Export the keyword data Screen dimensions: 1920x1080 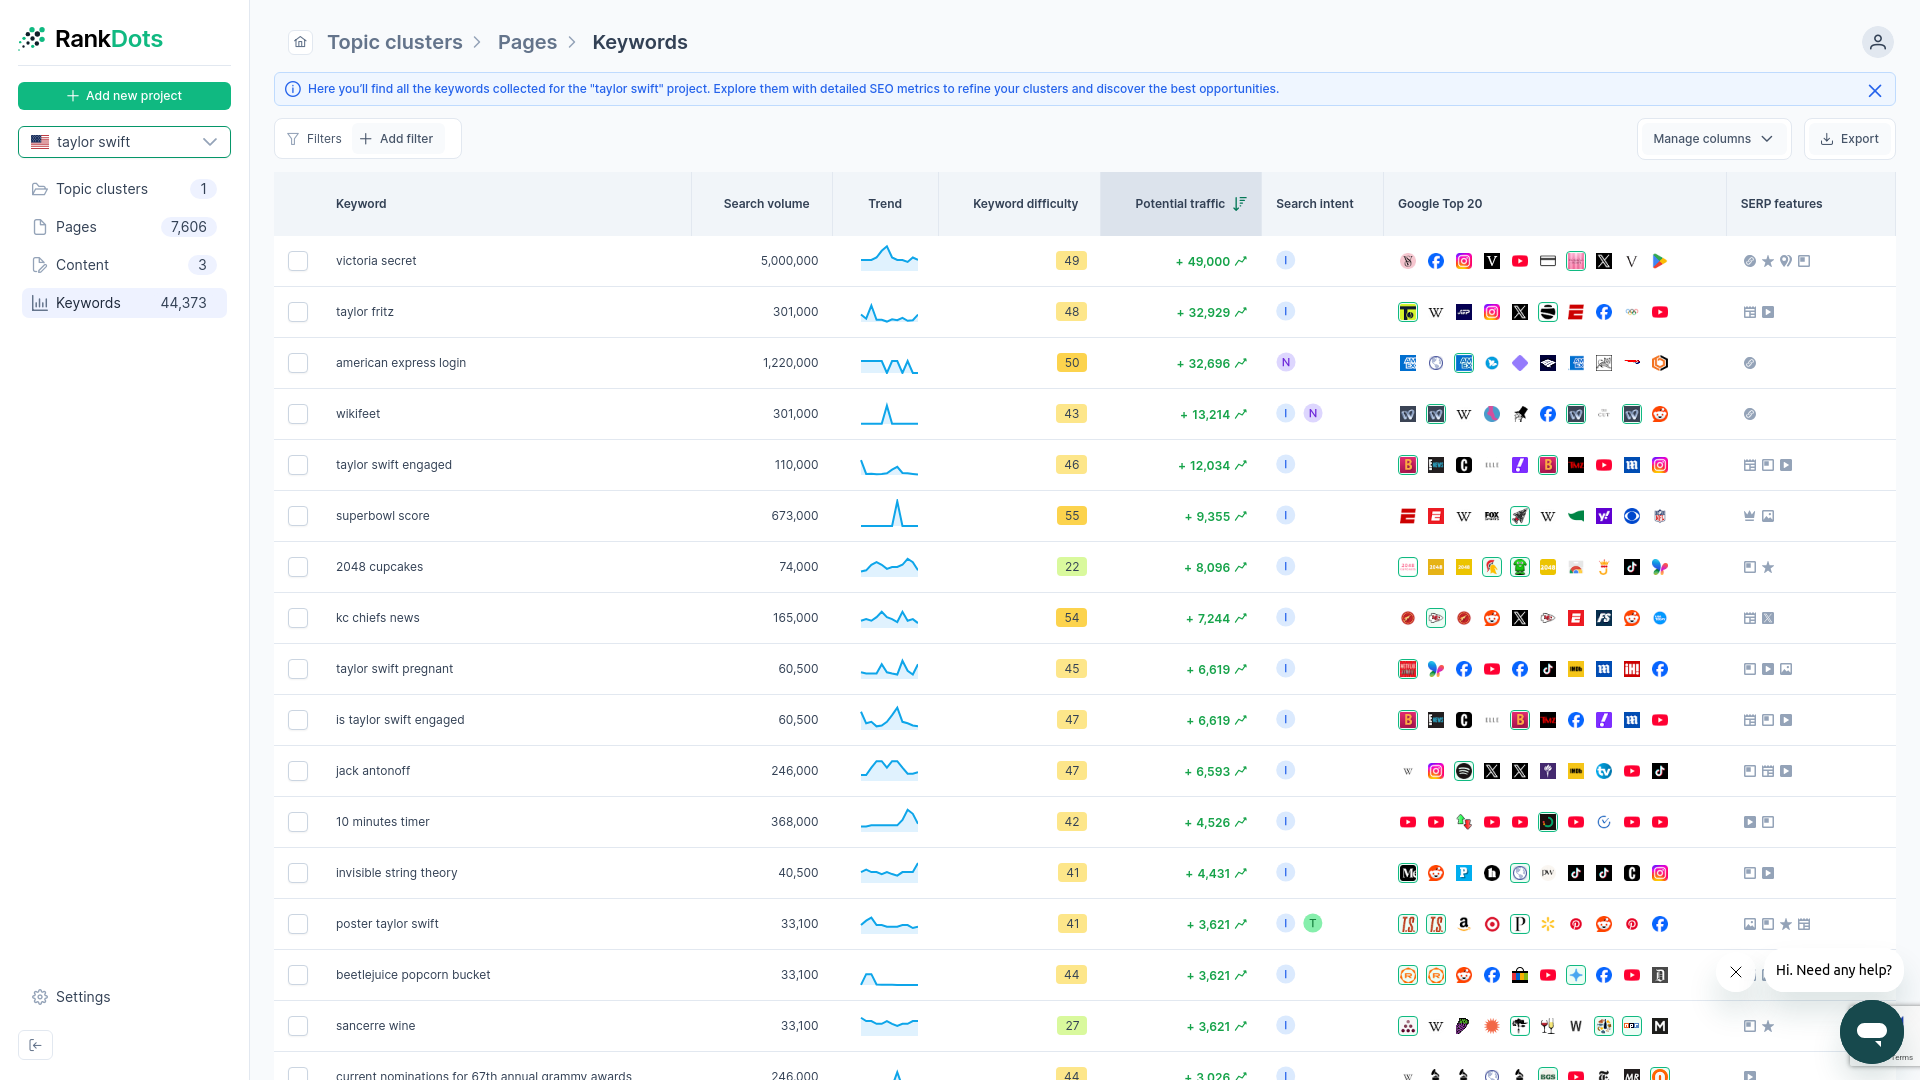[1849, 138]
